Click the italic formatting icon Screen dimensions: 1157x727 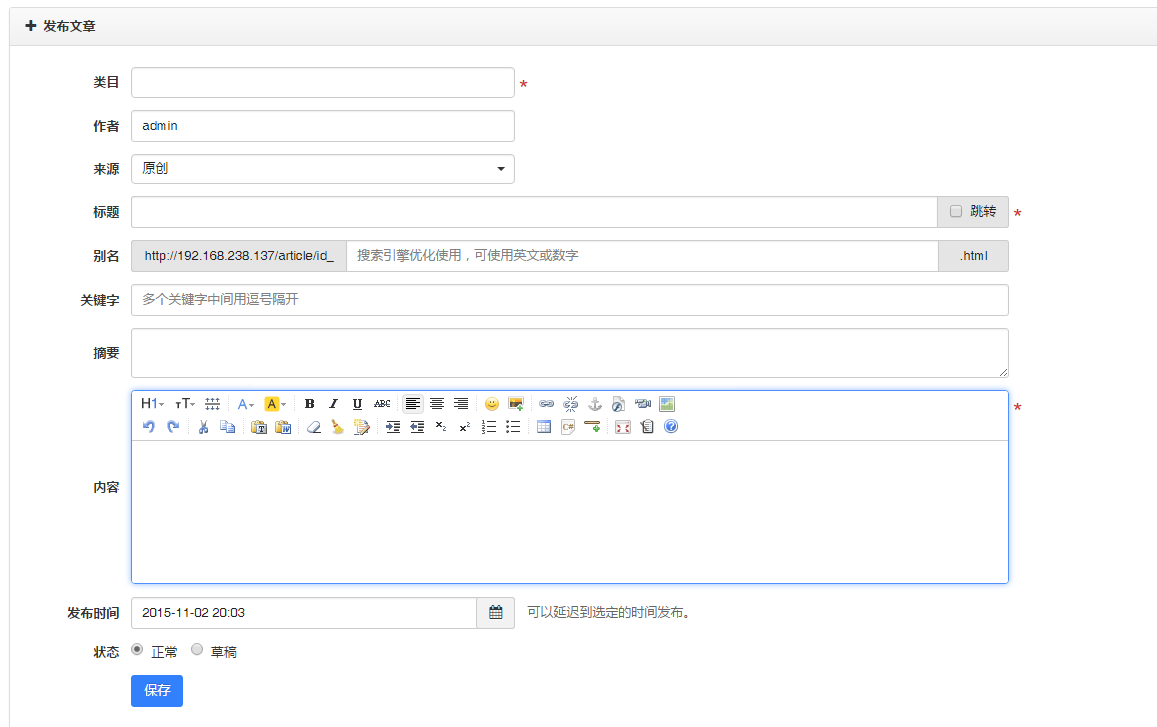pyautogui.click(x=333, y=404)
